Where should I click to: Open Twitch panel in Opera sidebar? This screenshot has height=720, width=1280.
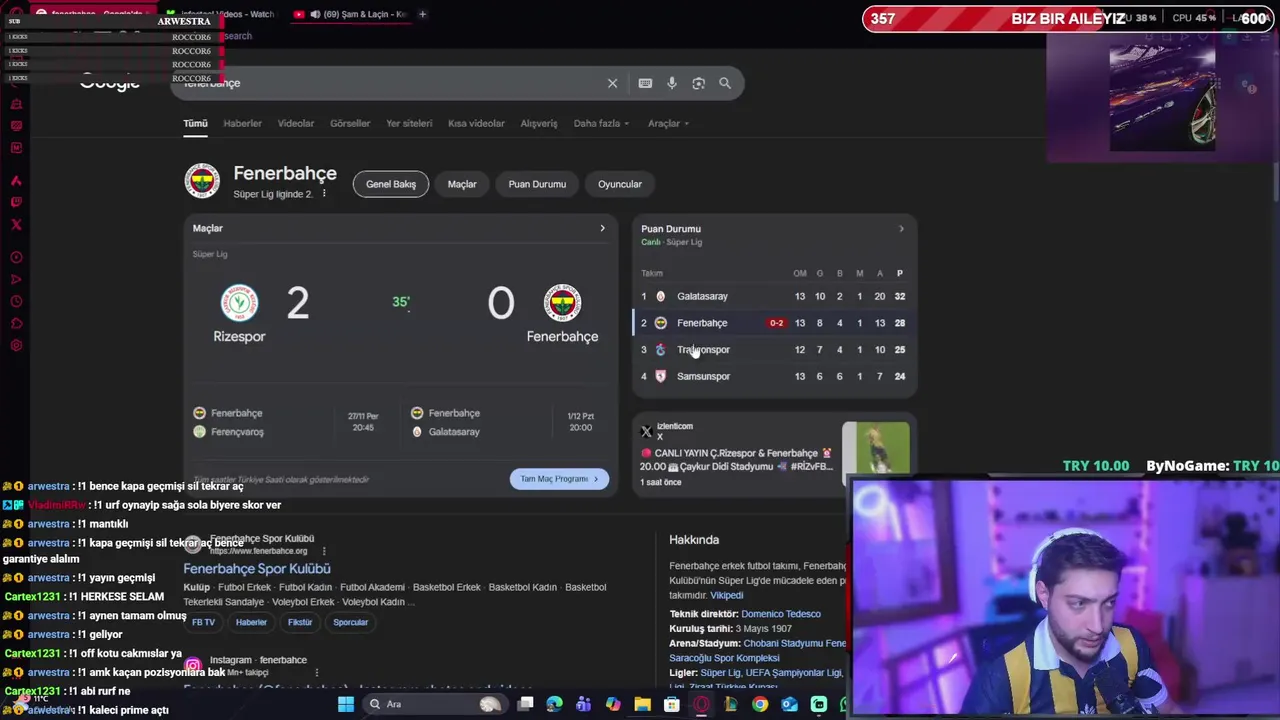[16, 202]
